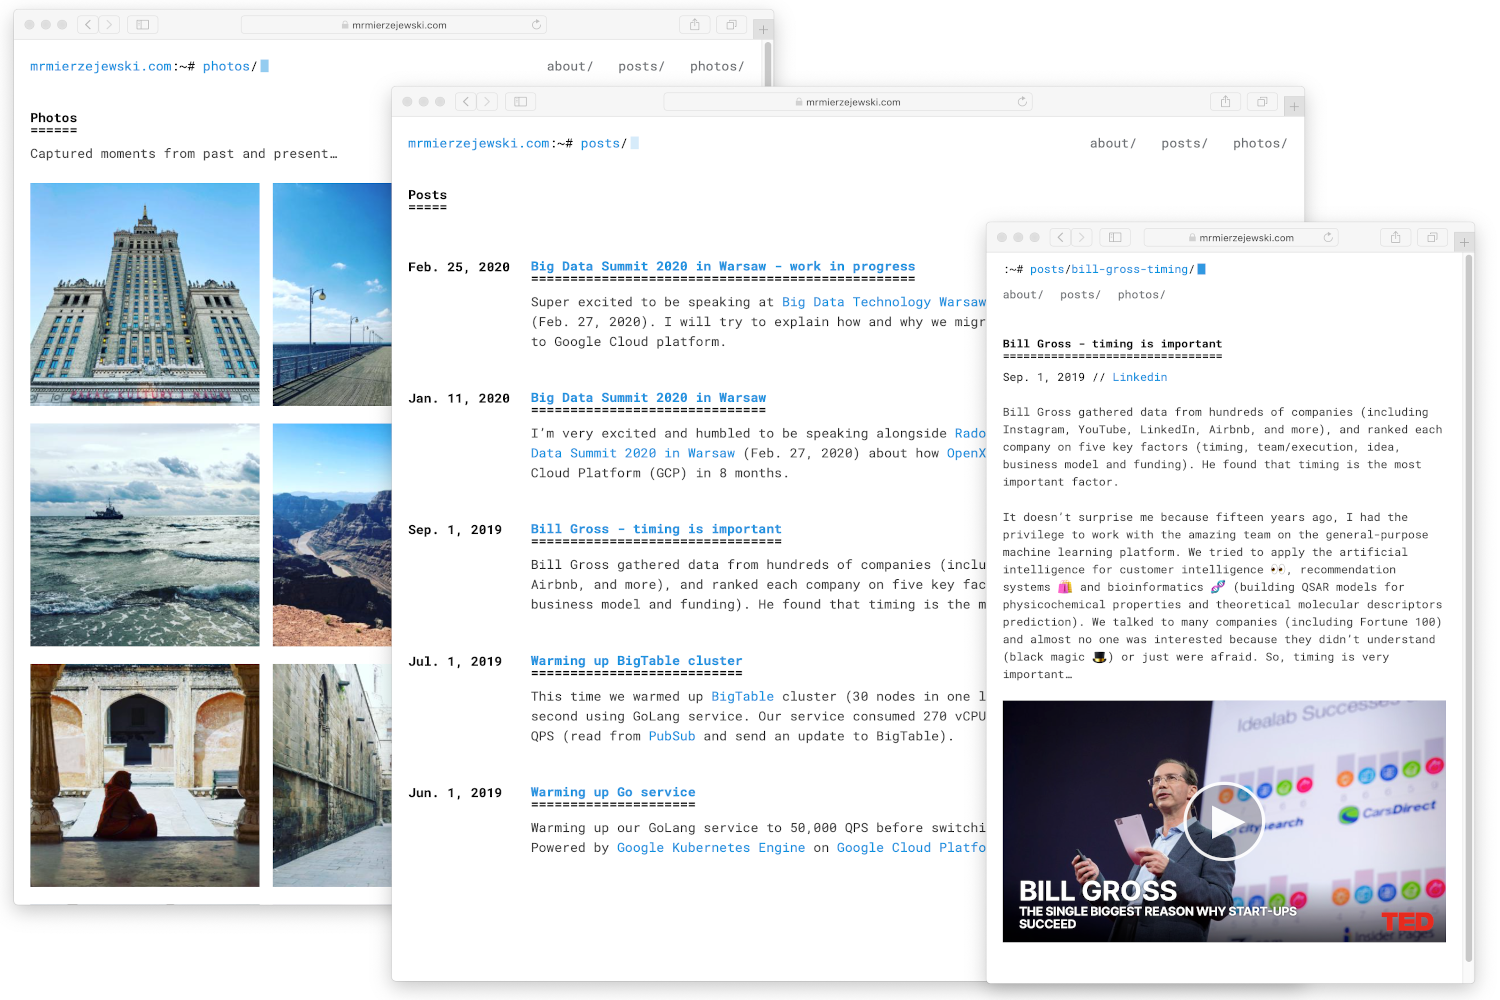Screen dimensions: 1500x1000
Task: Click 'posts/' nav in front window
Action: pos(1079,295)
